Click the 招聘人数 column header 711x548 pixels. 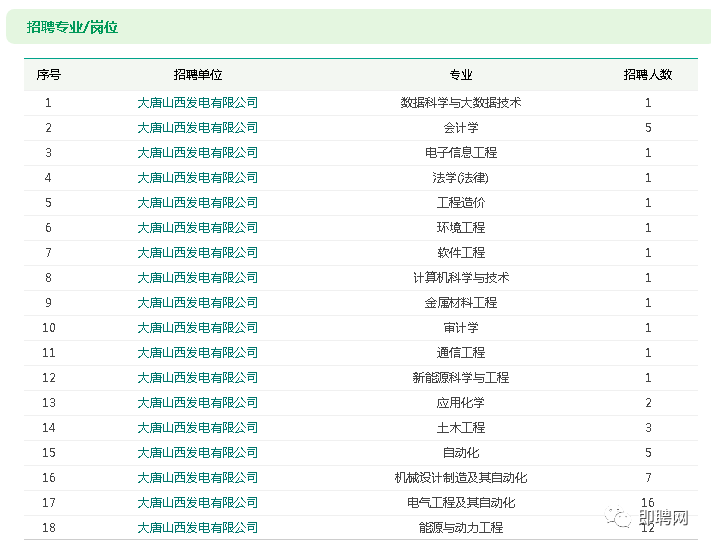coord(648,75)
